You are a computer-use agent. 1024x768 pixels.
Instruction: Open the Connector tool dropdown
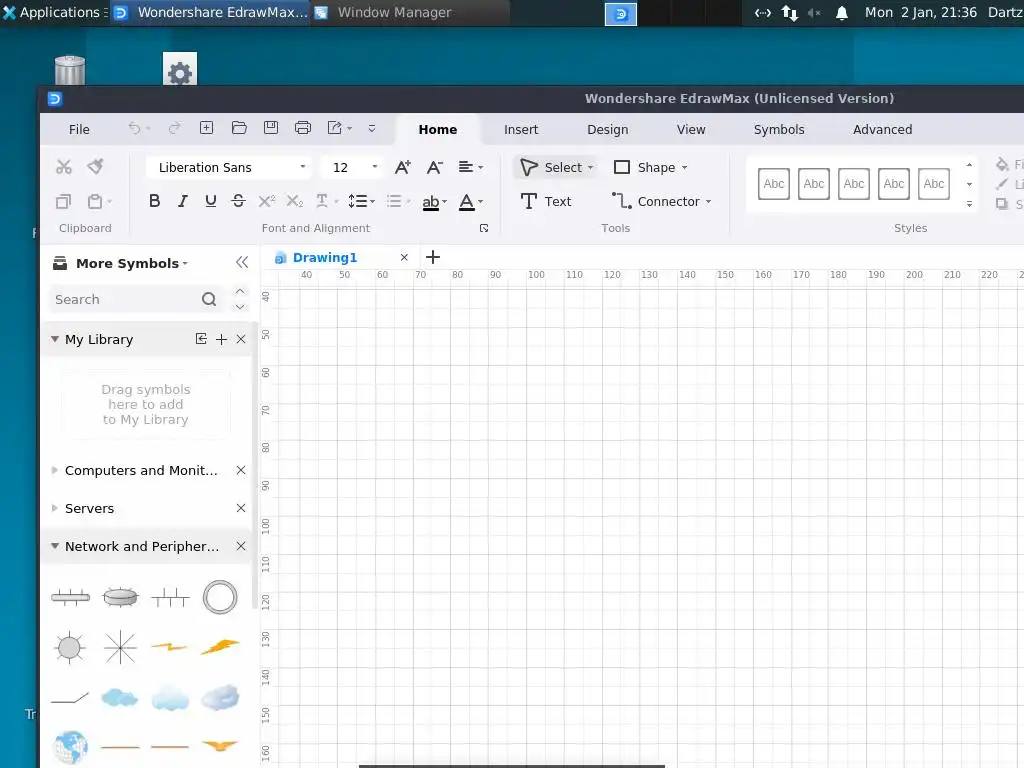pos(709,202)
